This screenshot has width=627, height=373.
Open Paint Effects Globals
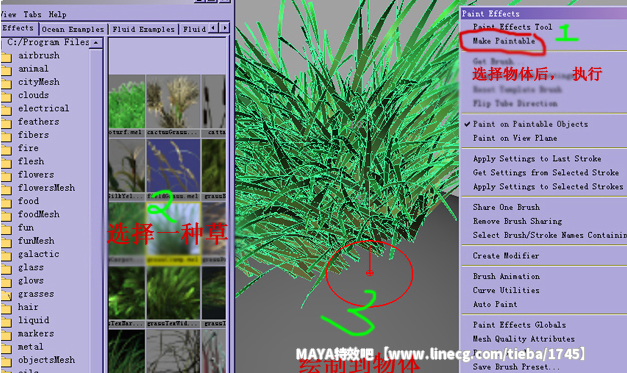(x=519, y=325)
